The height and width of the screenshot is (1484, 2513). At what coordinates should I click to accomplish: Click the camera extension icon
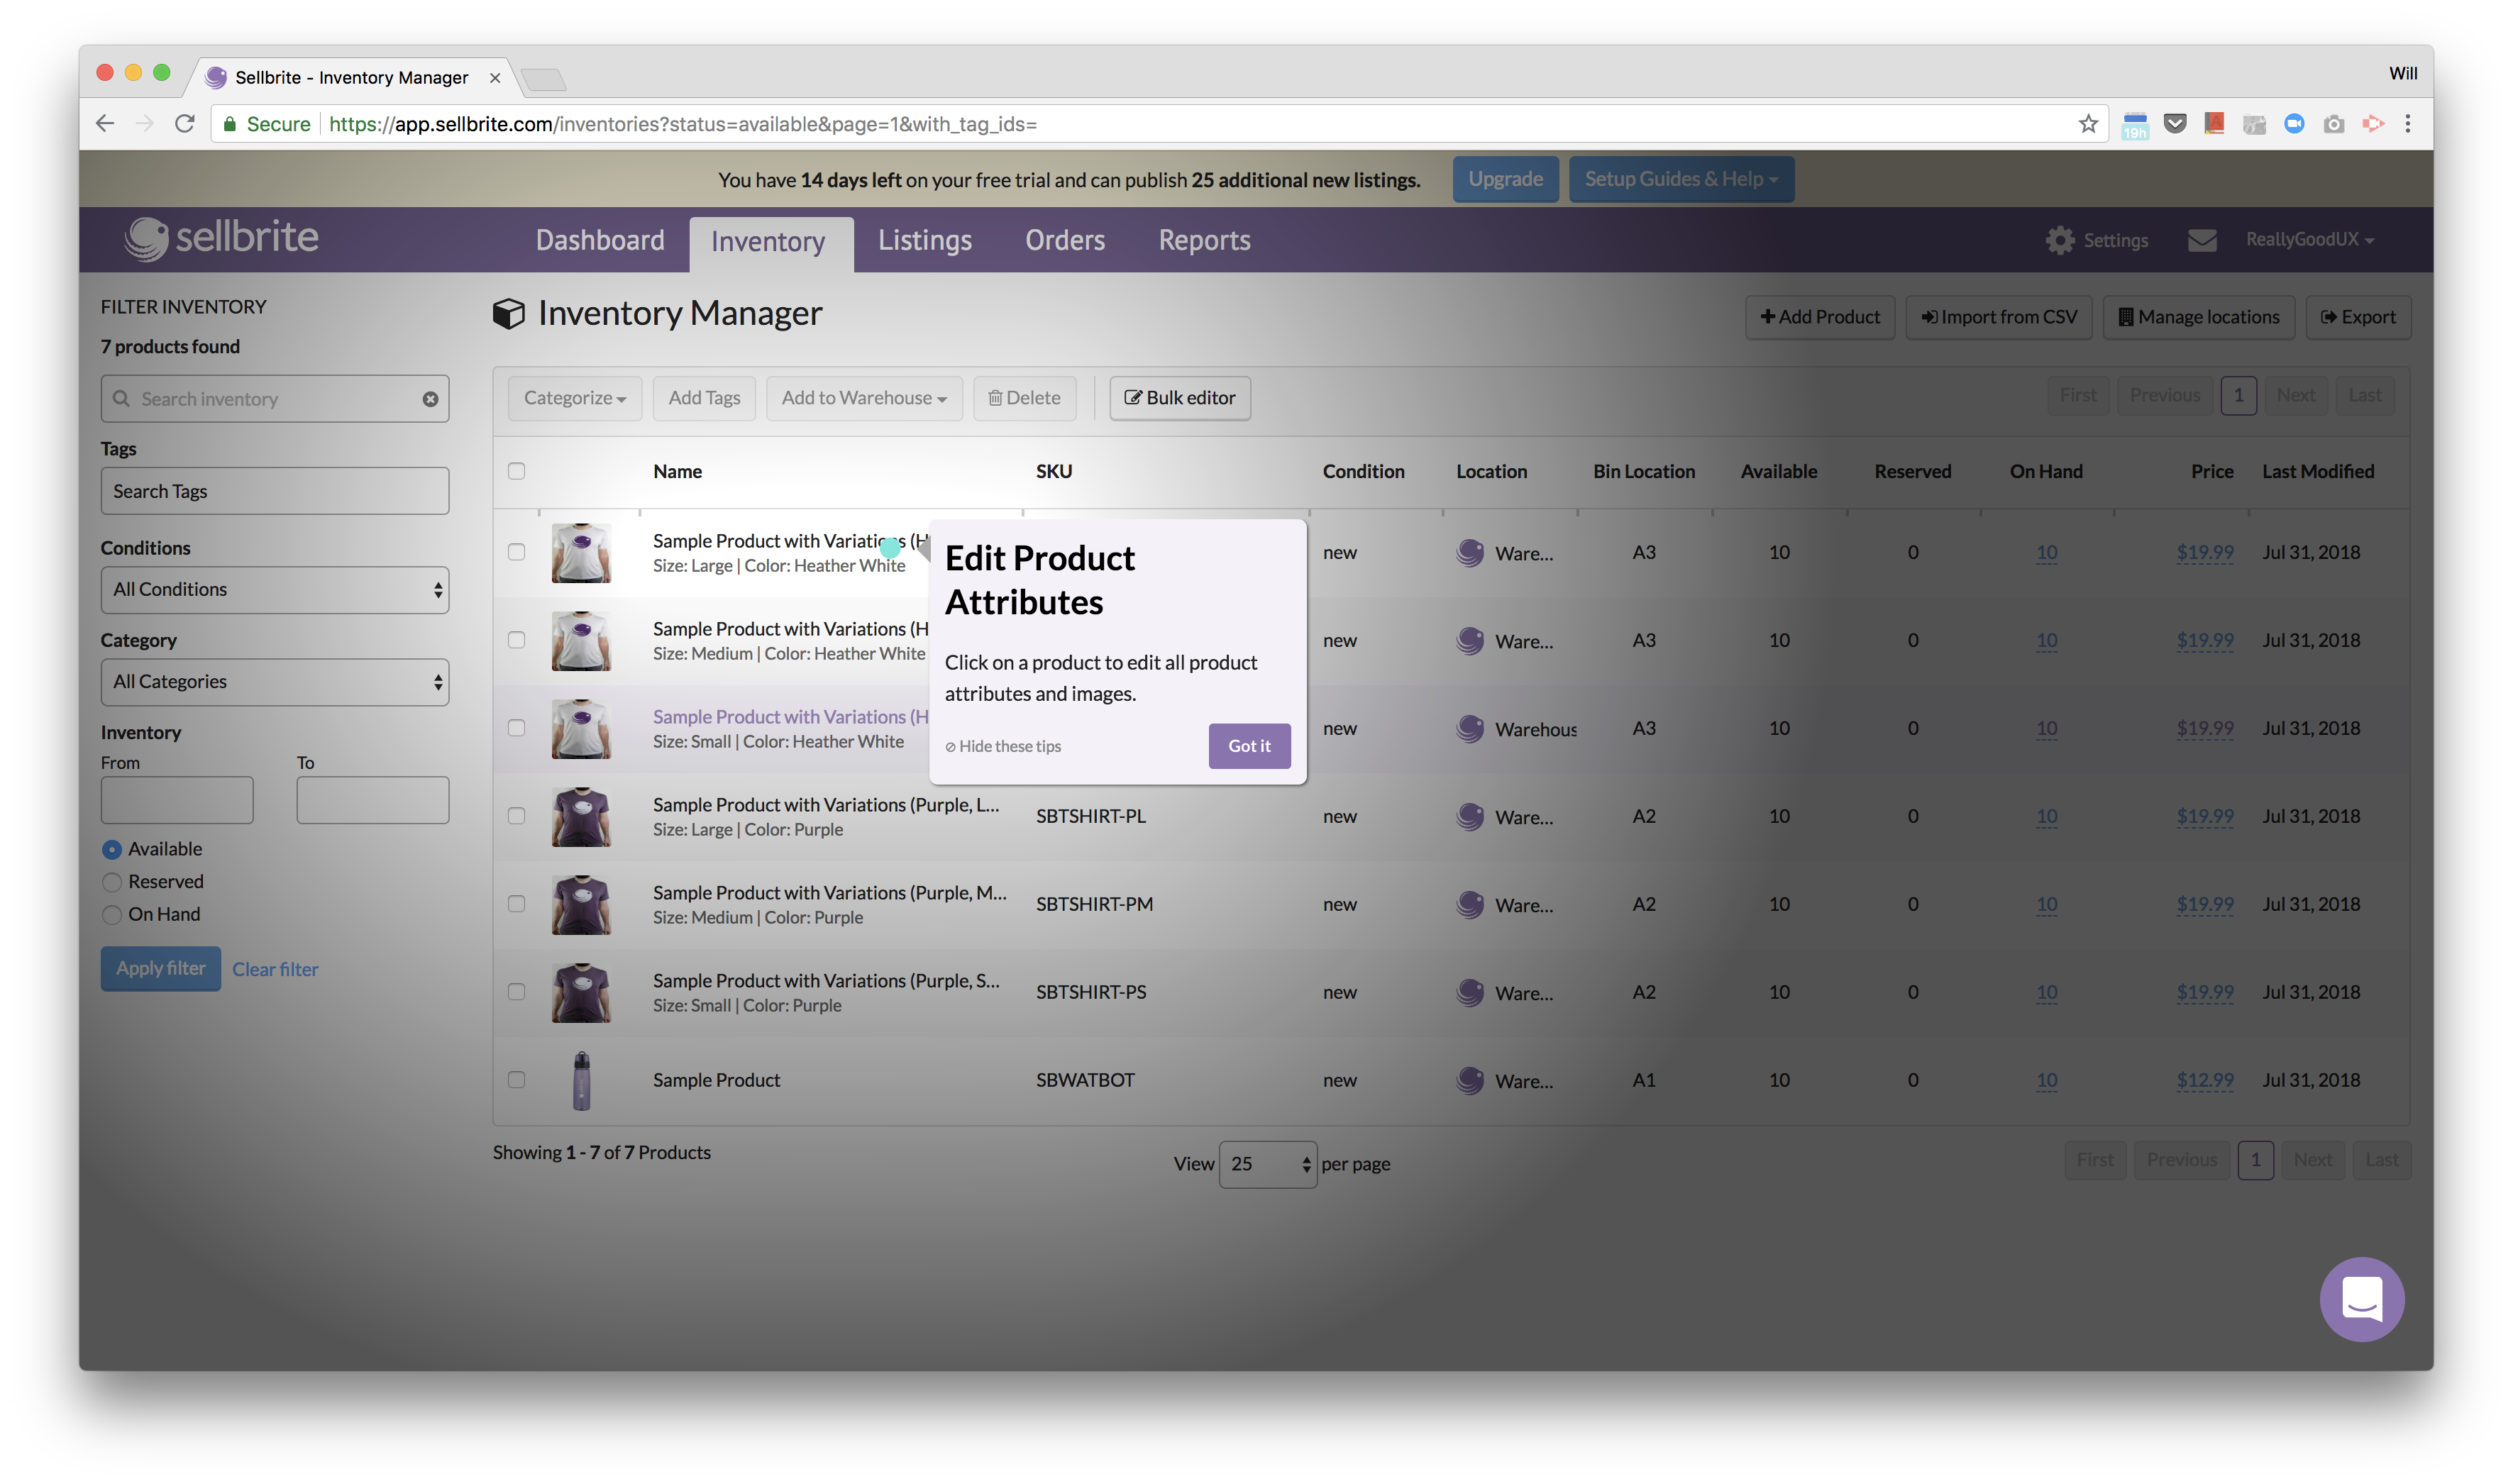coord(2333,124)
